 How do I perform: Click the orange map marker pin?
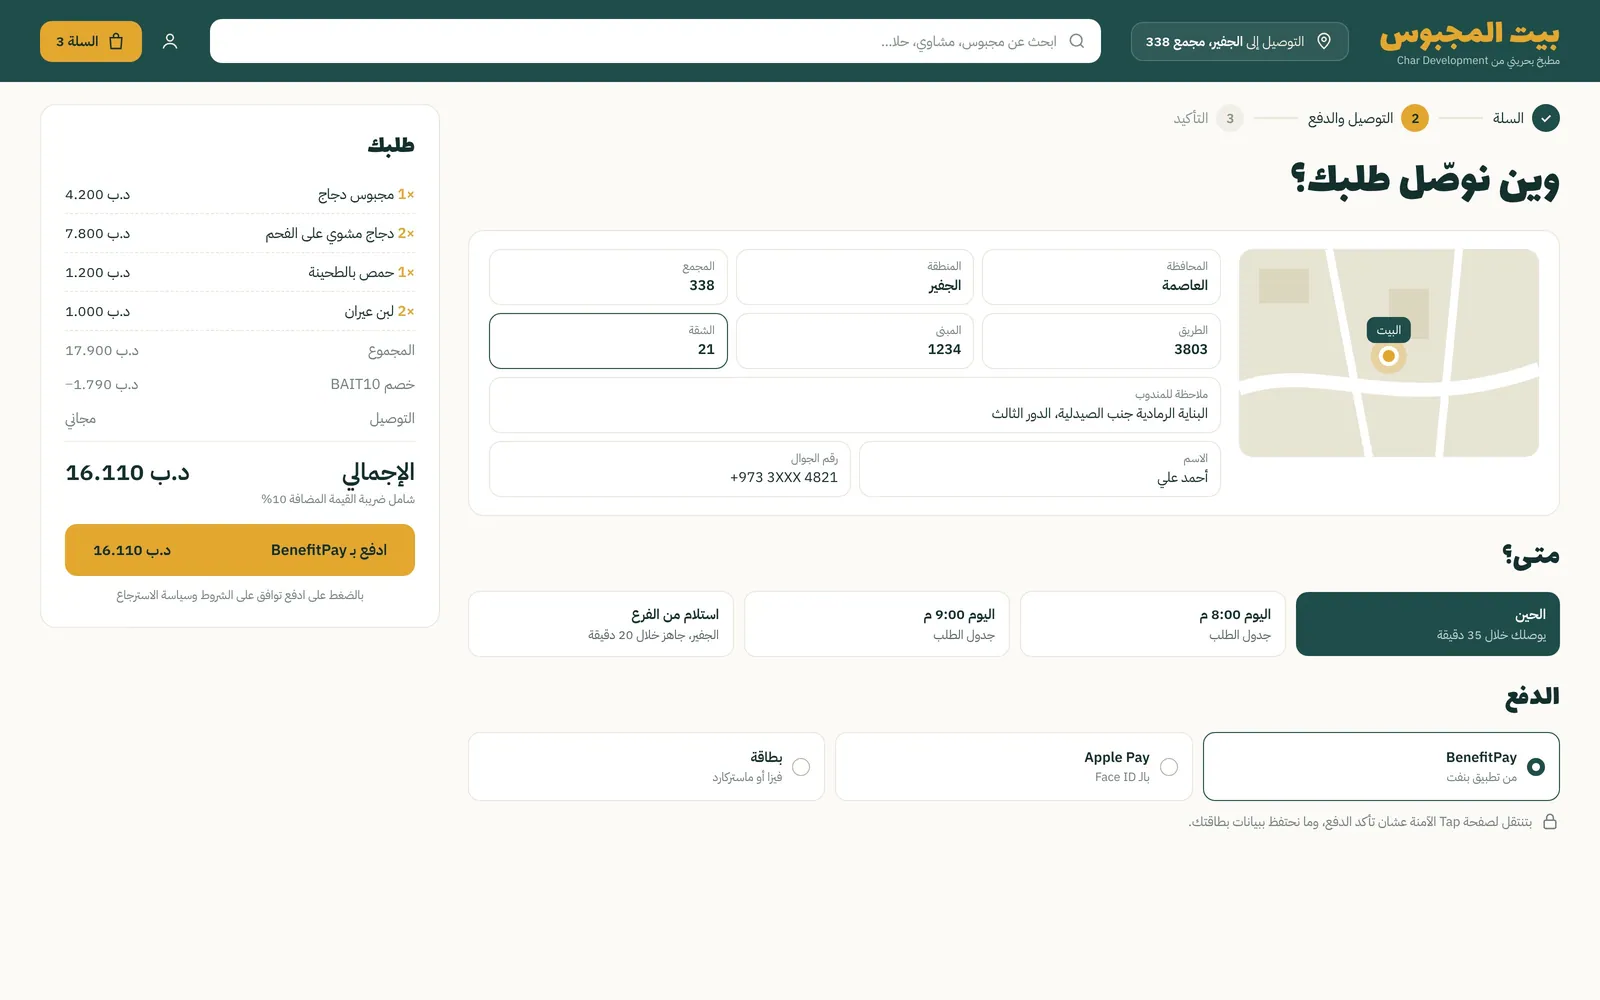coord(1388,356)
